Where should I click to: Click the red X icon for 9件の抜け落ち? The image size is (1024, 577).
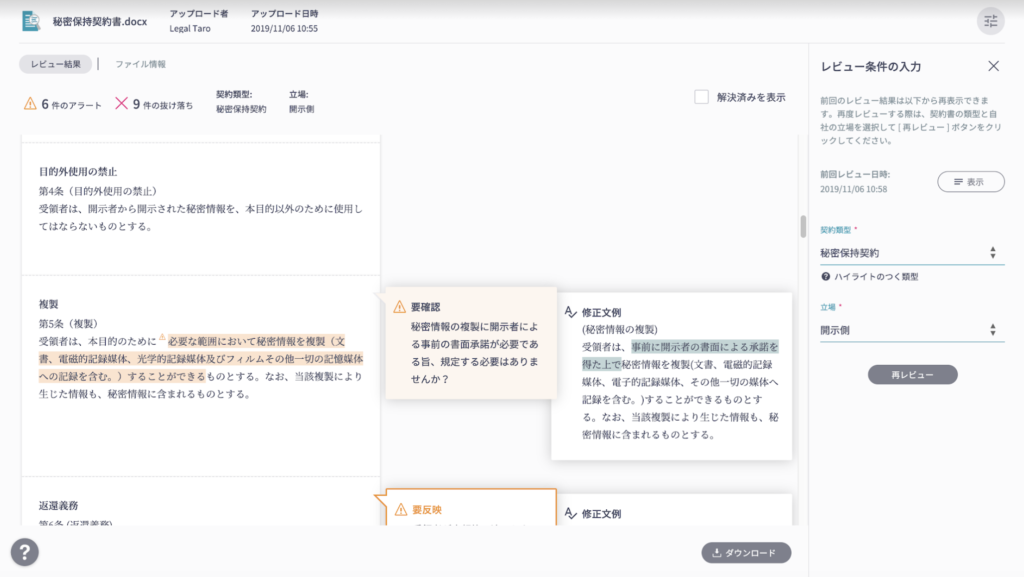click(x=122, y=103)
